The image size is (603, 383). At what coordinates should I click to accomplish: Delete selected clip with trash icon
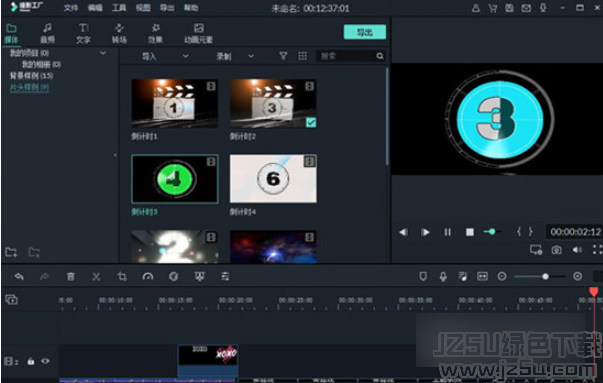click(70, 276)
